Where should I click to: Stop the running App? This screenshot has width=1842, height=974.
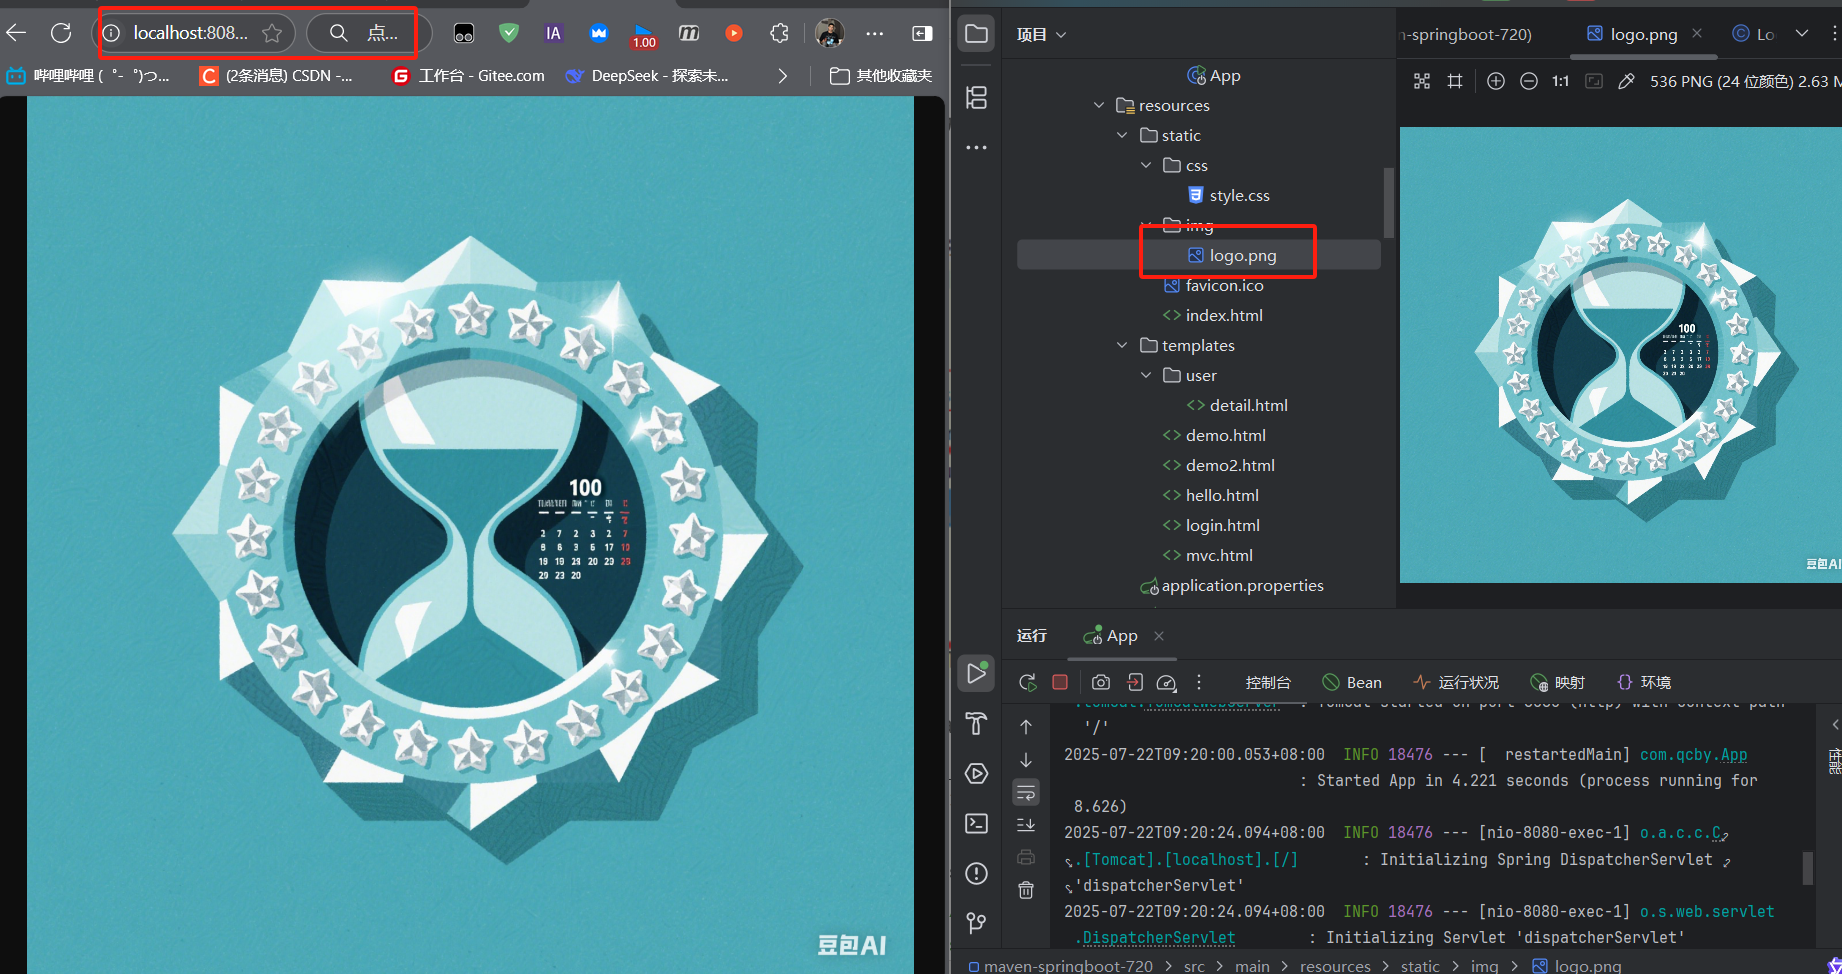pos(1060,682)
